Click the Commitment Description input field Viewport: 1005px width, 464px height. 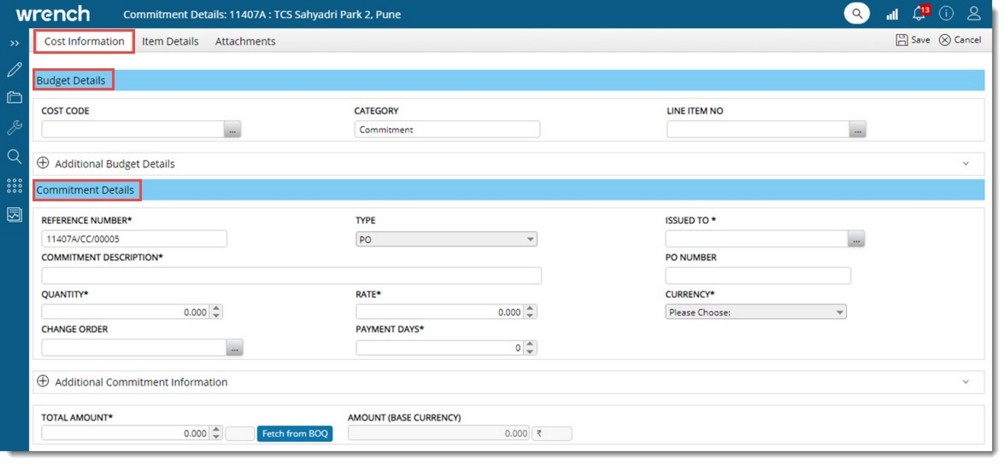tap(291, 276)
